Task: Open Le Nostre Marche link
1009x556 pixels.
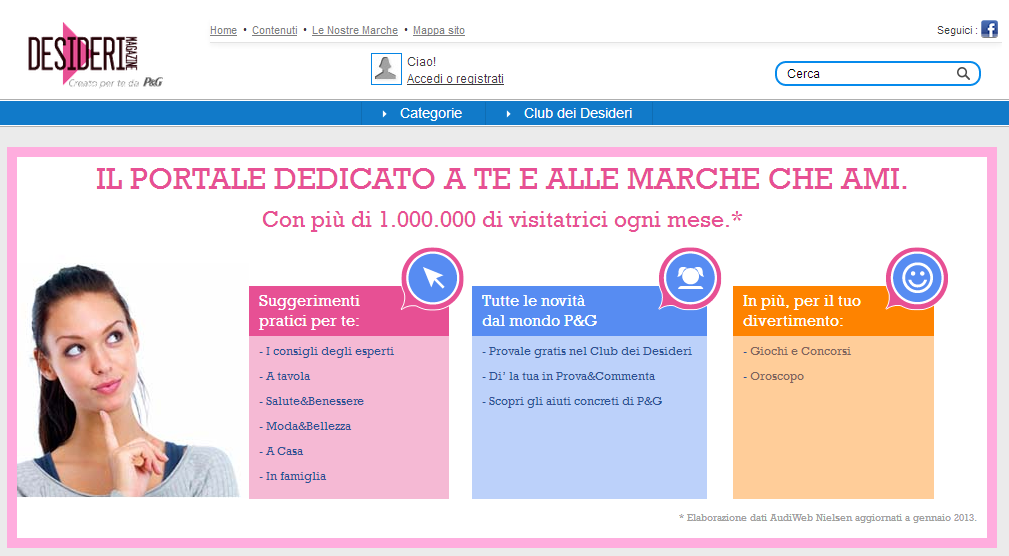Action: pos(355,30)
